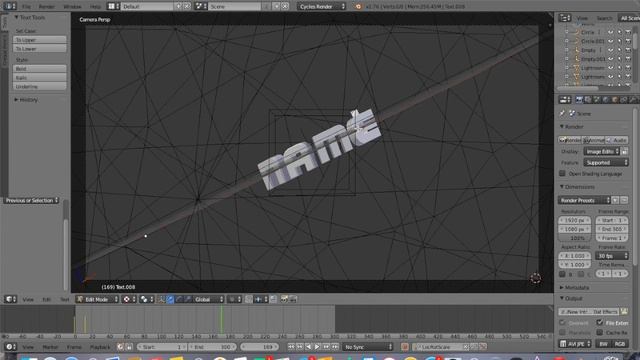Play the animation in reverse
The image size is (640, 360).
tap(309, 347)
